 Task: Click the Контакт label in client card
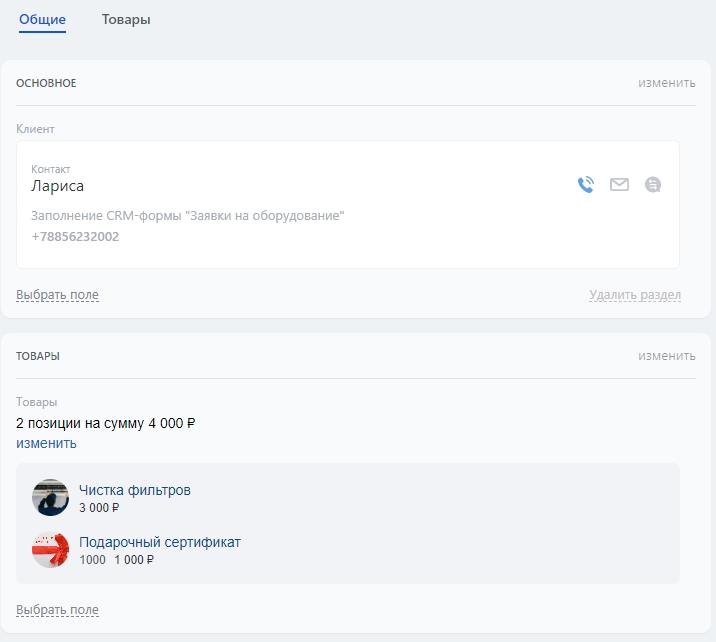(51, 169)
